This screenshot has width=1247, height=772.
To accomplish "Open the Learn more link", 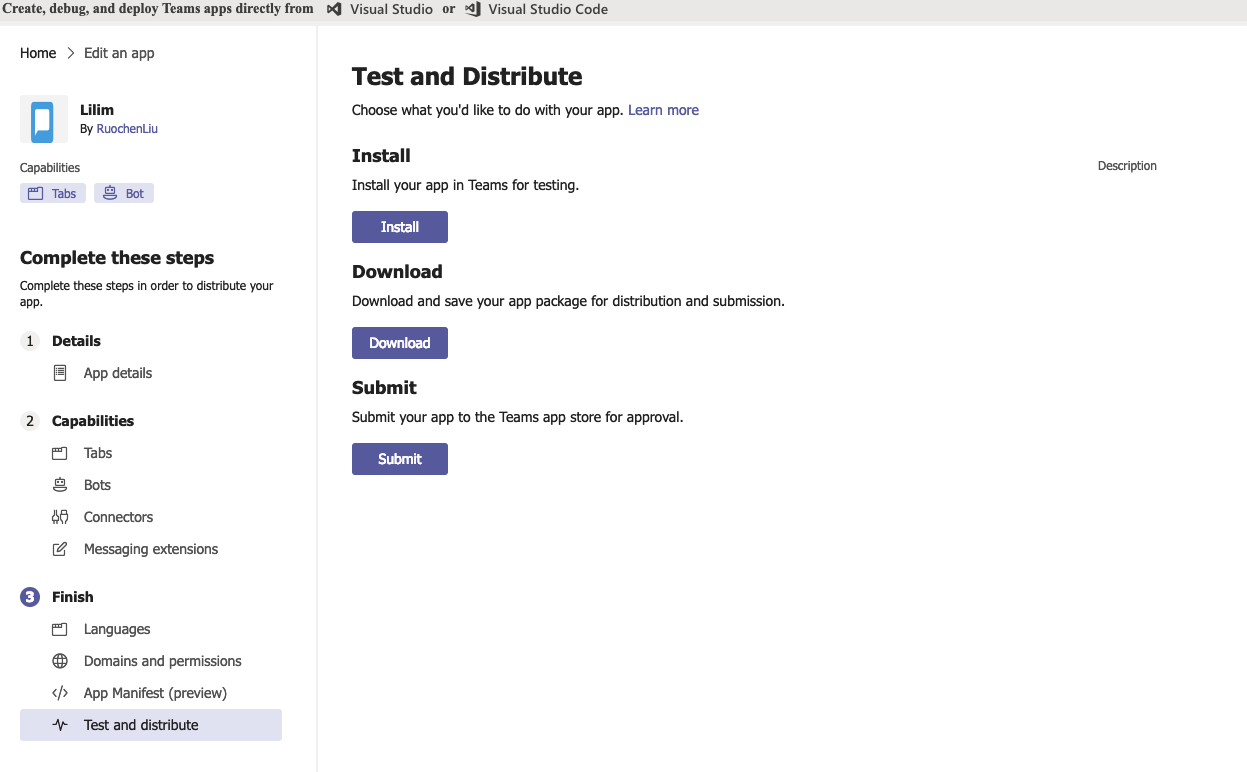I will coord(663,110).
